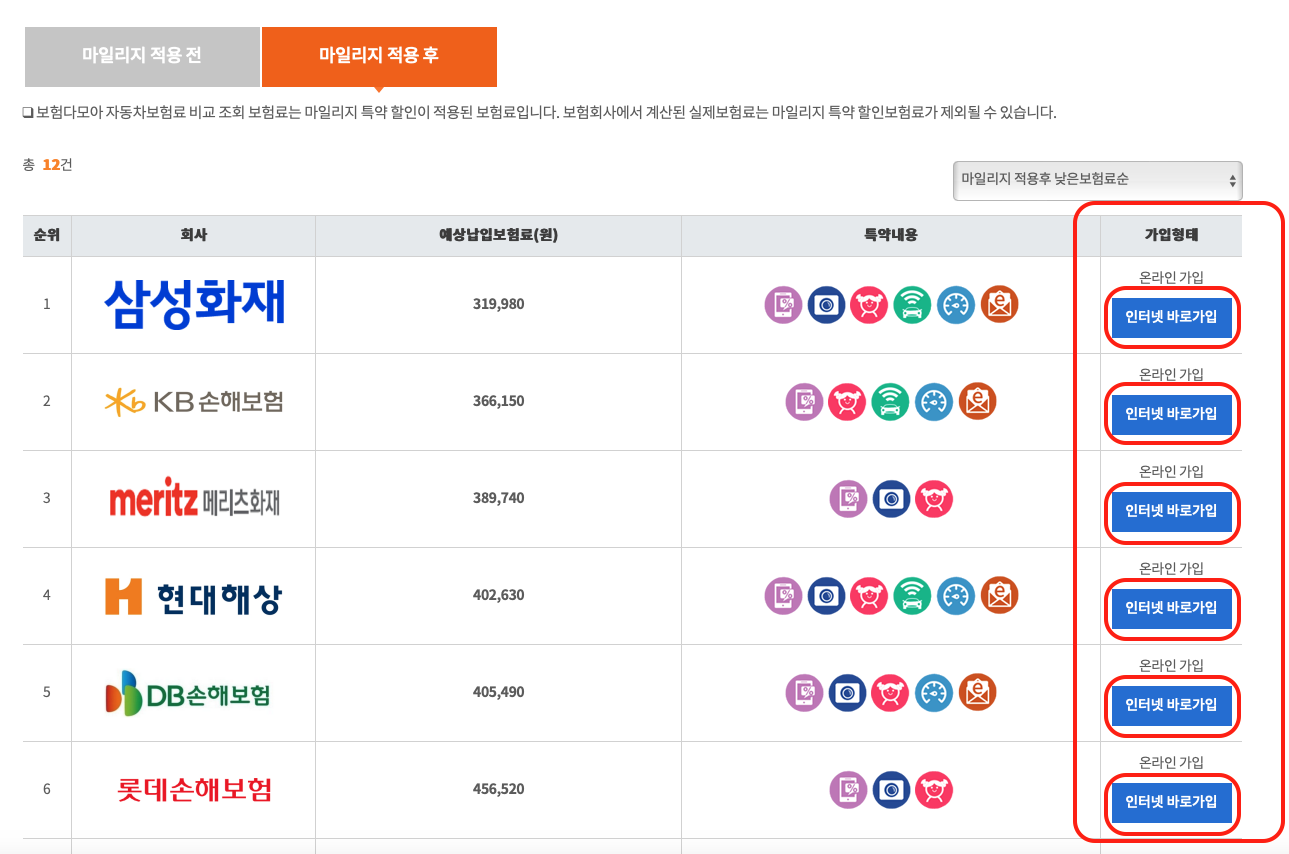Click 인터넷 바로가입 button for KB손해보험
1289x854 pixels.
pyautogui.click(x=1171, y=414)
